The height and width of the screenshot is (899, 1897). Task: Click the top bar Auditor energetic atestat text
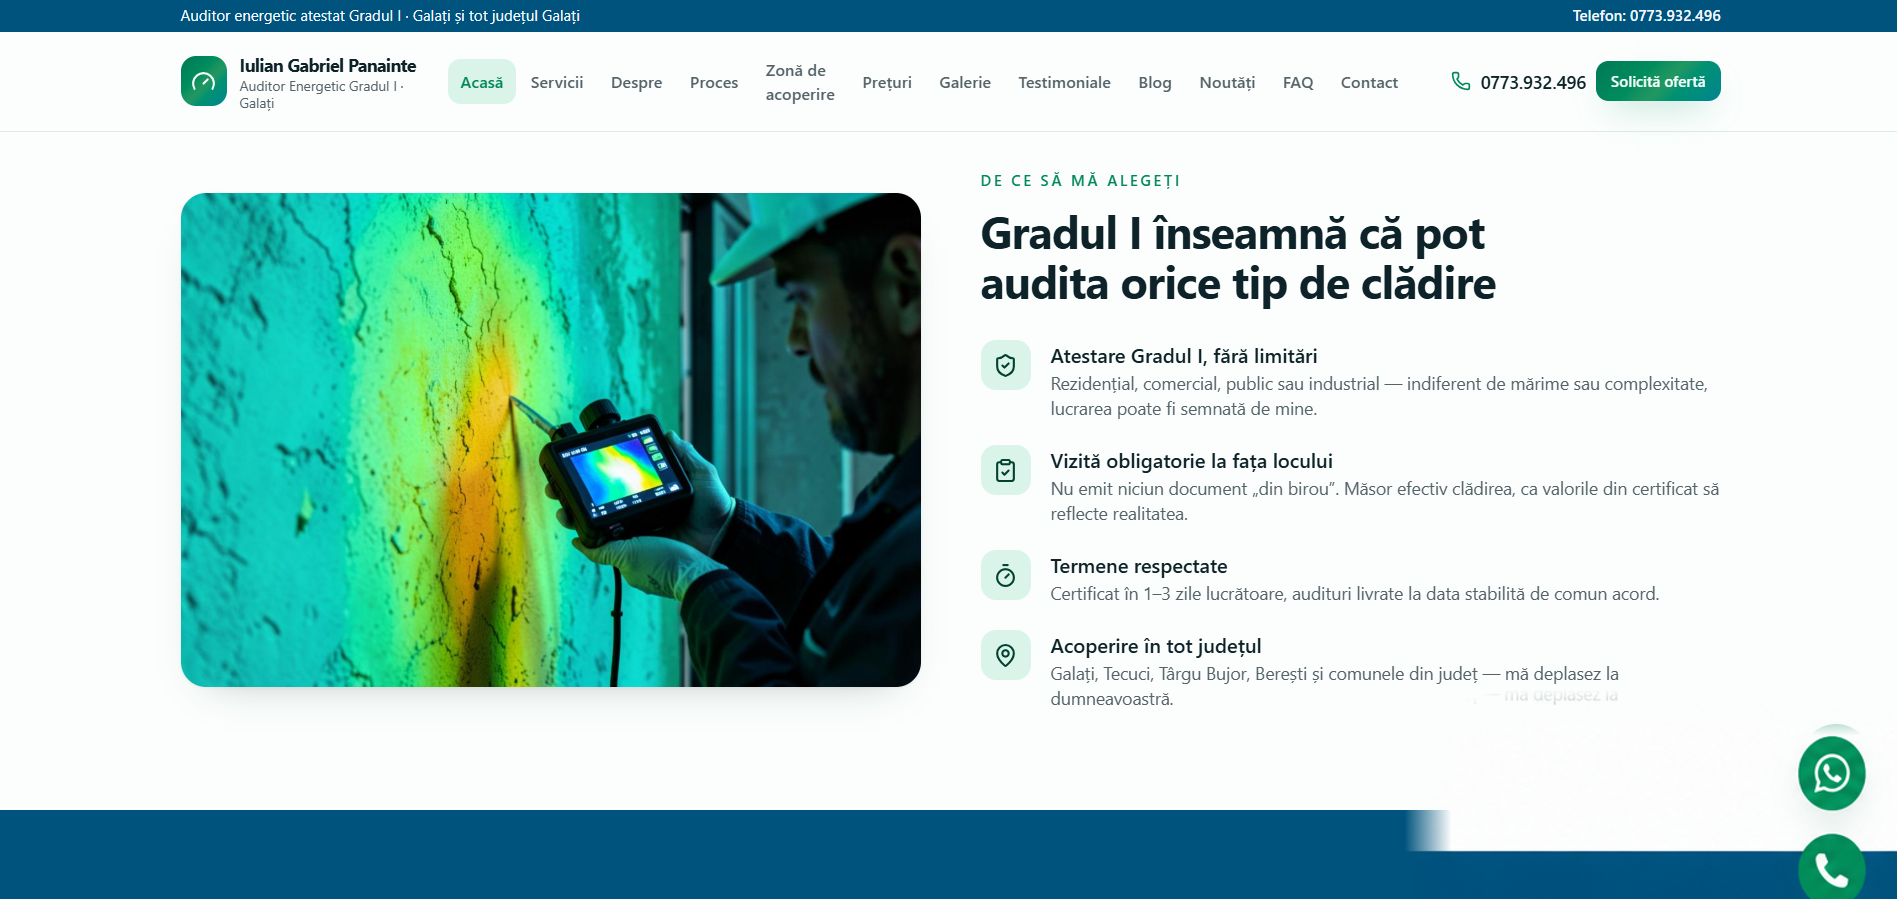click(380, 16)
